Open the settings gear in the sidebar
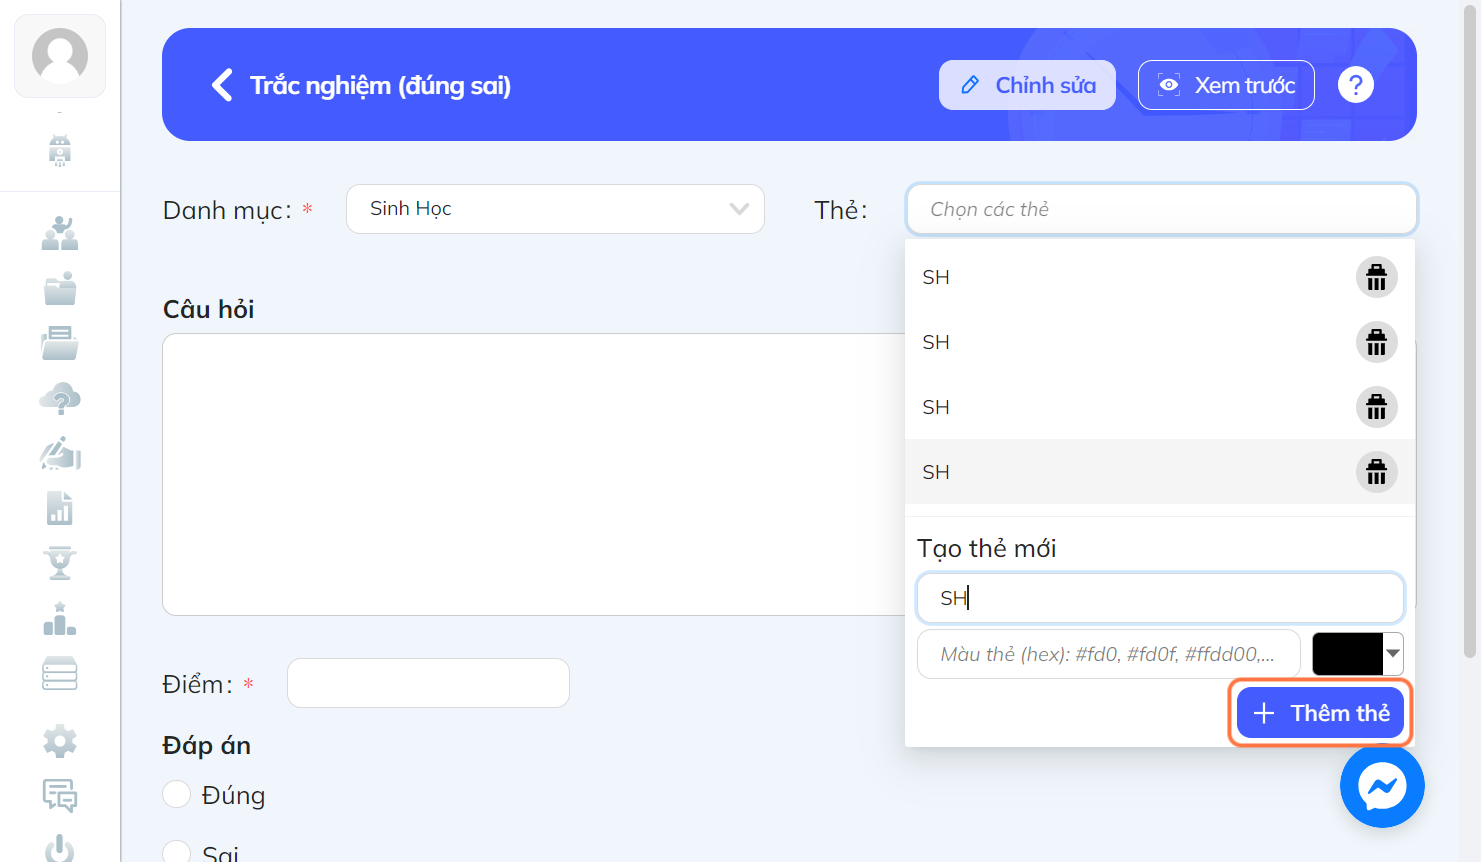 point(60,741)
